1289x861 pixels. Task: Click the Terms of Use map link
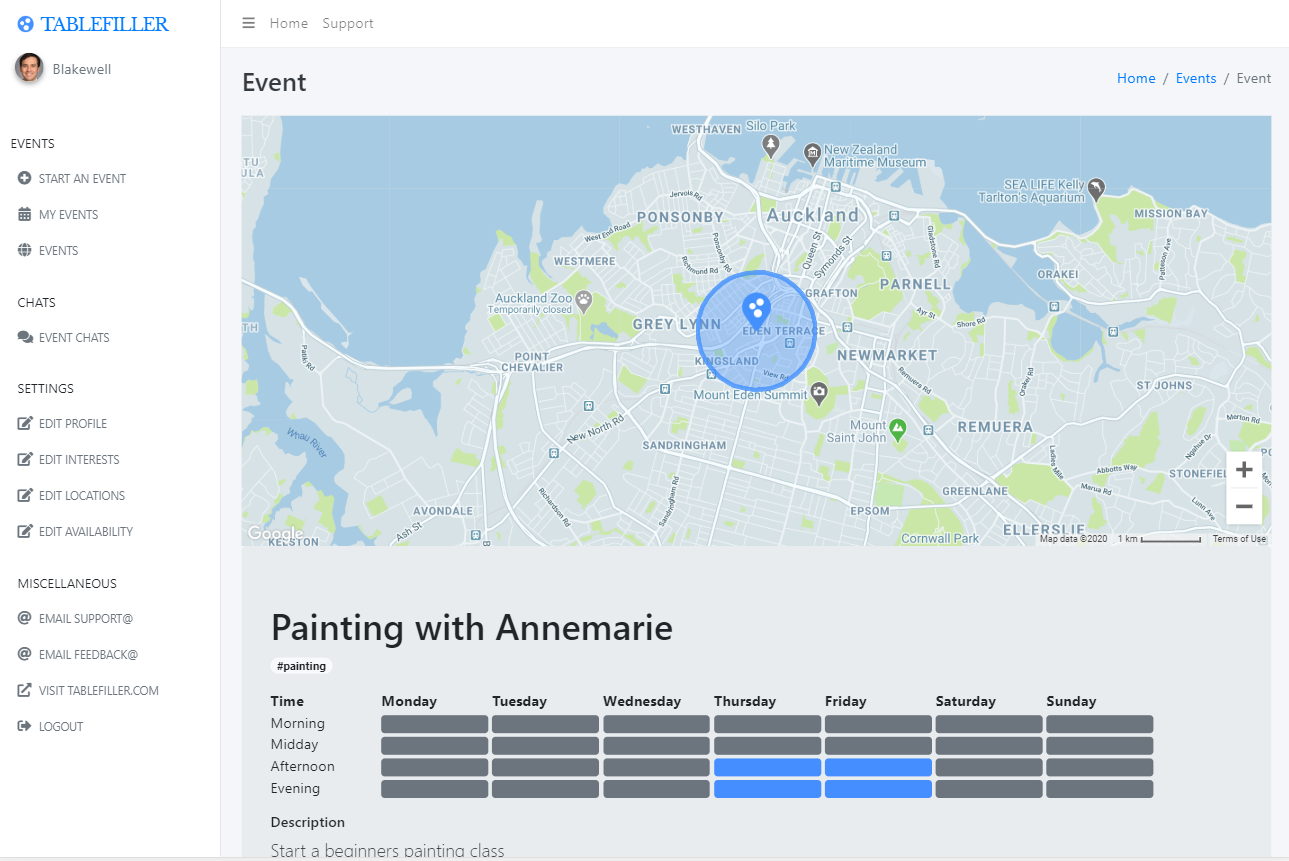coord(1239,539)
